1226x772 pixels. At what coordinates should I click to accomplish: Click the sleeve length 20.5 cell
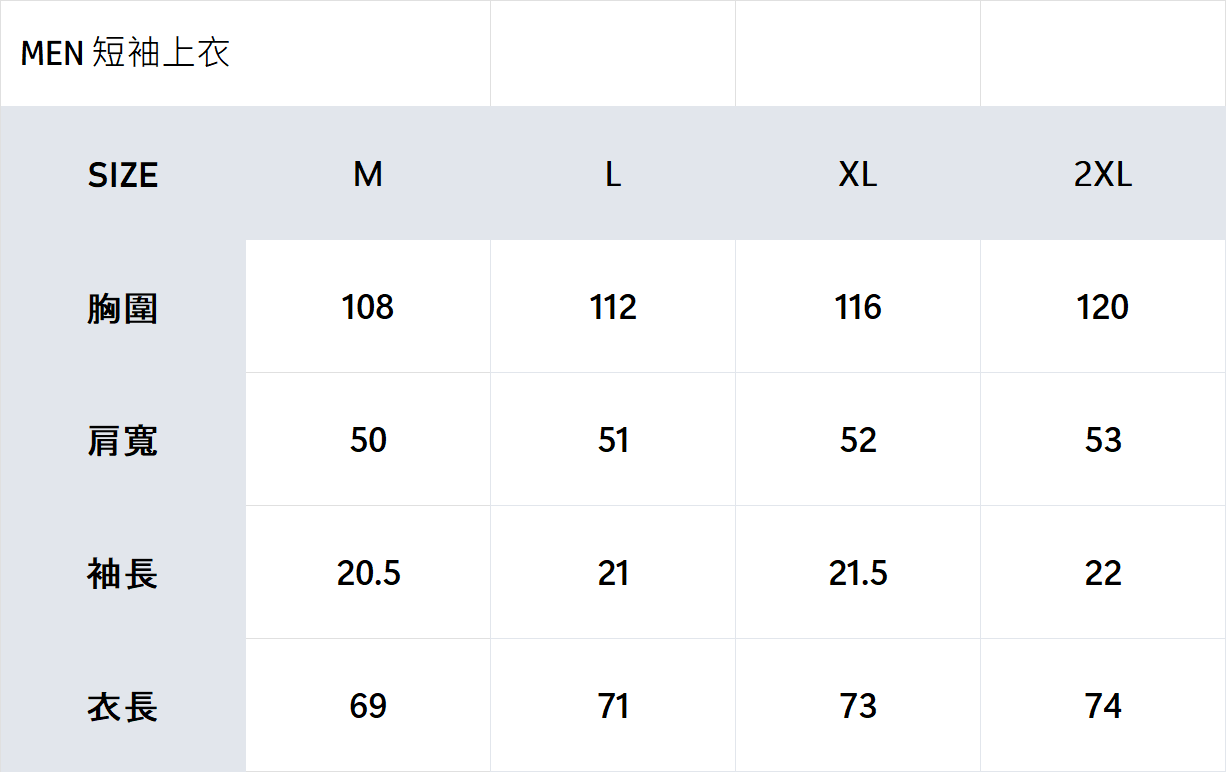pyautogui.click(x=368, y=573)
